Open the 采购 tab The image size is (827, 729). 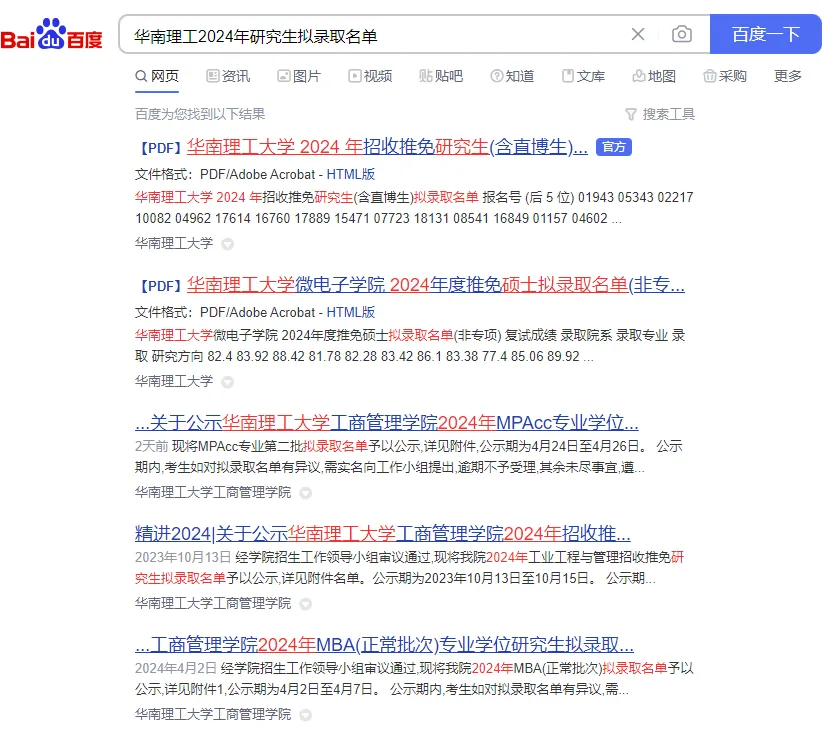click(x=725, y=76)
